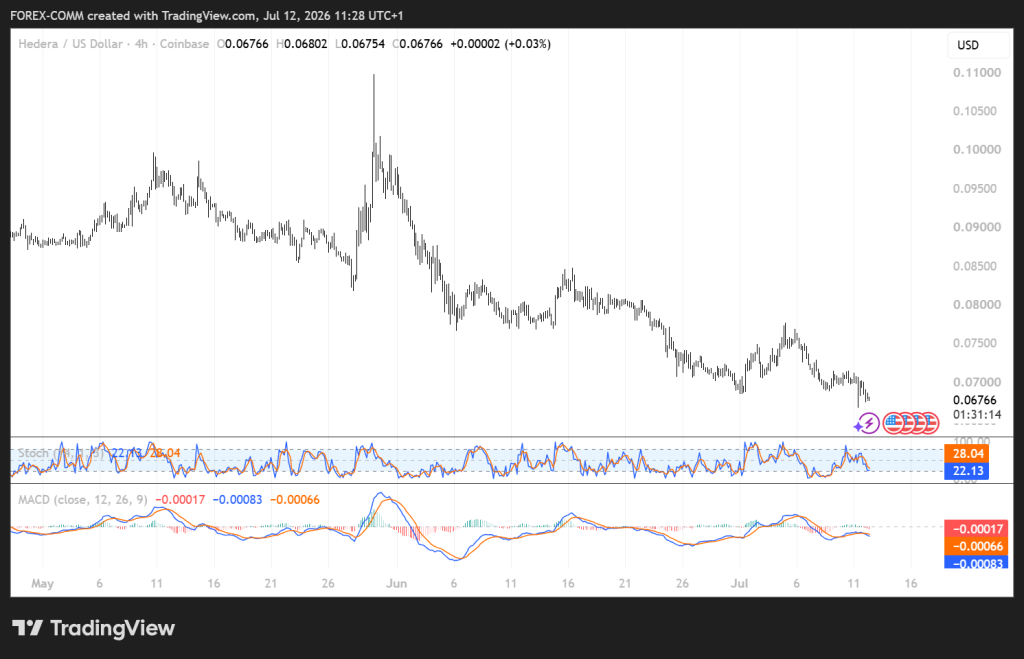
Task: Click the 0.07000 price axis label
Action: (977, 382)
